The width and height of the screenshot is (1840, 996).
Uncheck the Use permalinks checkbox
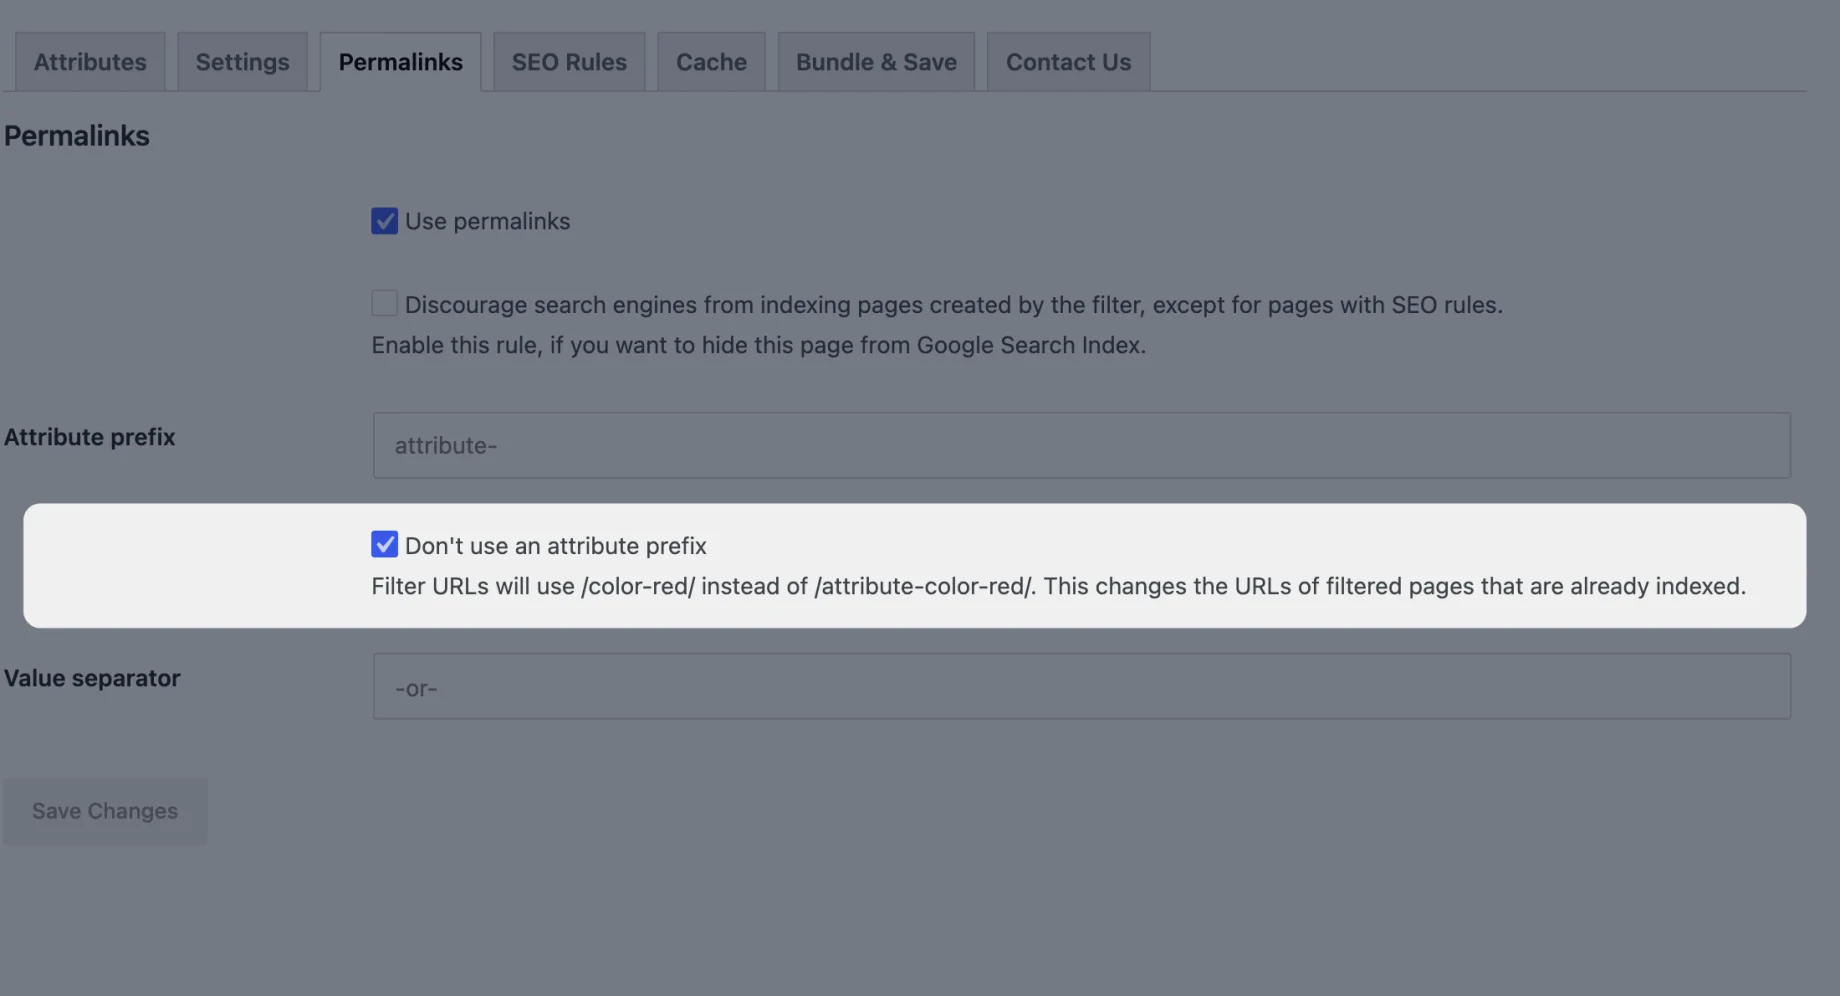click(384, 221)
